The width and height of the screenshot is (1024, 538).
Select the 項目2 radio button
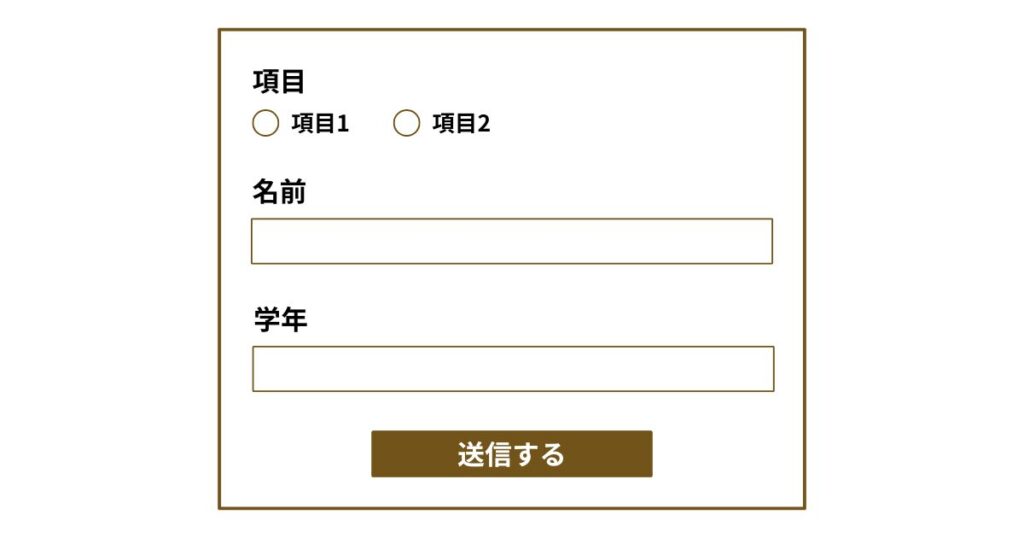point(406,123)
